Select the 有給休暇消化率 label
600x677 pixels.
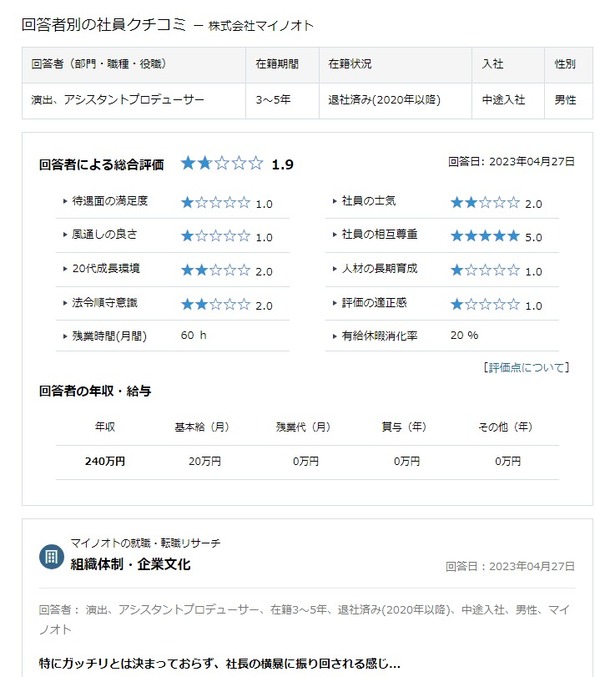[379, 336]
